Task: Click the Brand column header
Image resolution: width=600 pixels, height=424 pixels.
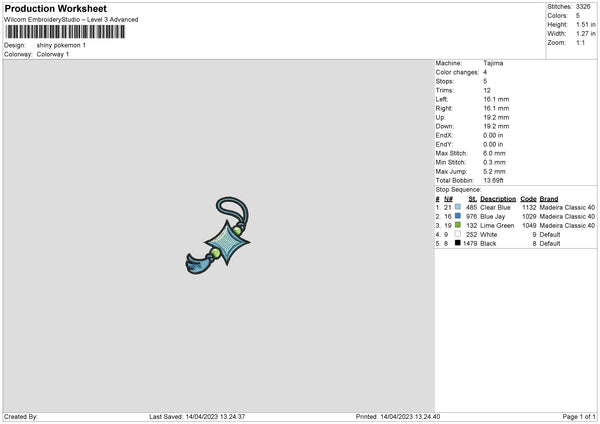Action: coord(549,199)
